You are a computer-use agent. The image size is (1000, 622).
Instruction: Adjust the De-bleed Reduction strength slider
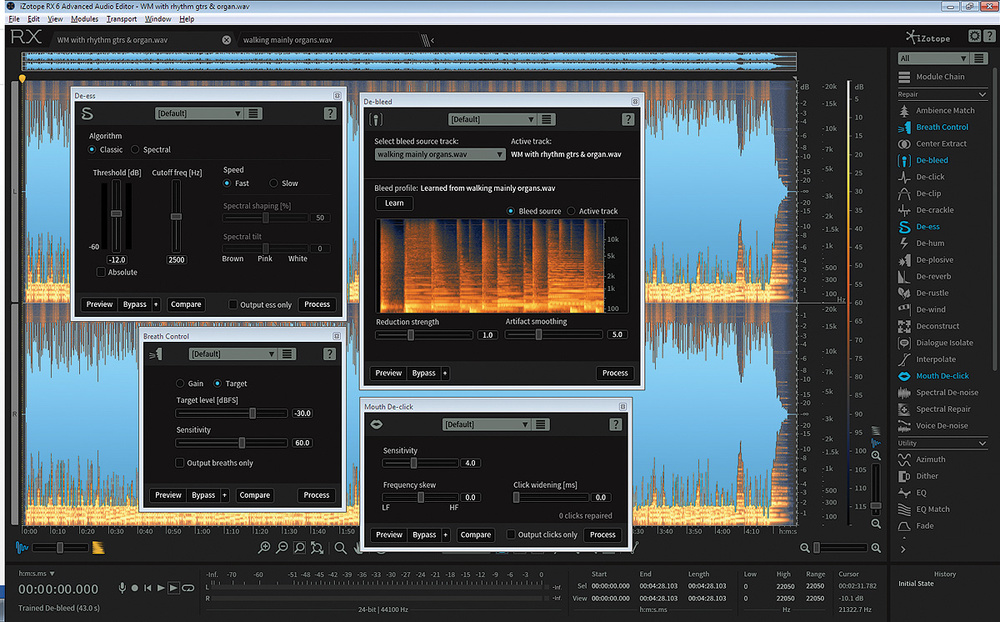(x=423, y=334)
